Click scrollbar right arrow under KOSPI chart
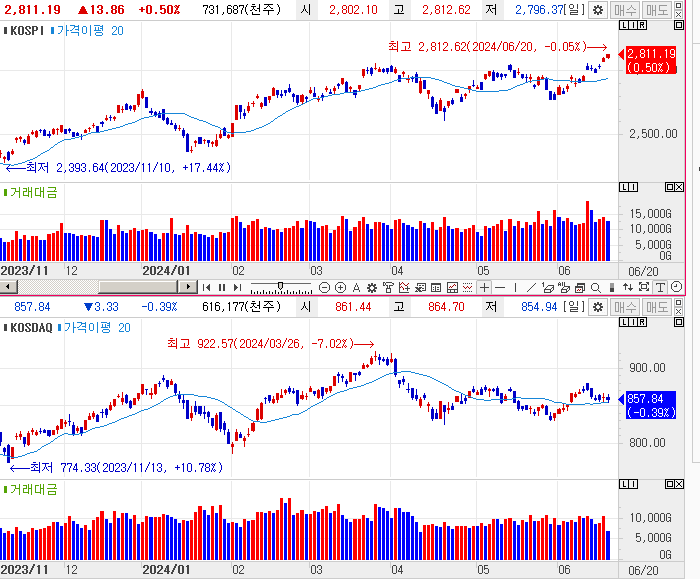This screenshot has height=579, width=700. click(188, 287)
